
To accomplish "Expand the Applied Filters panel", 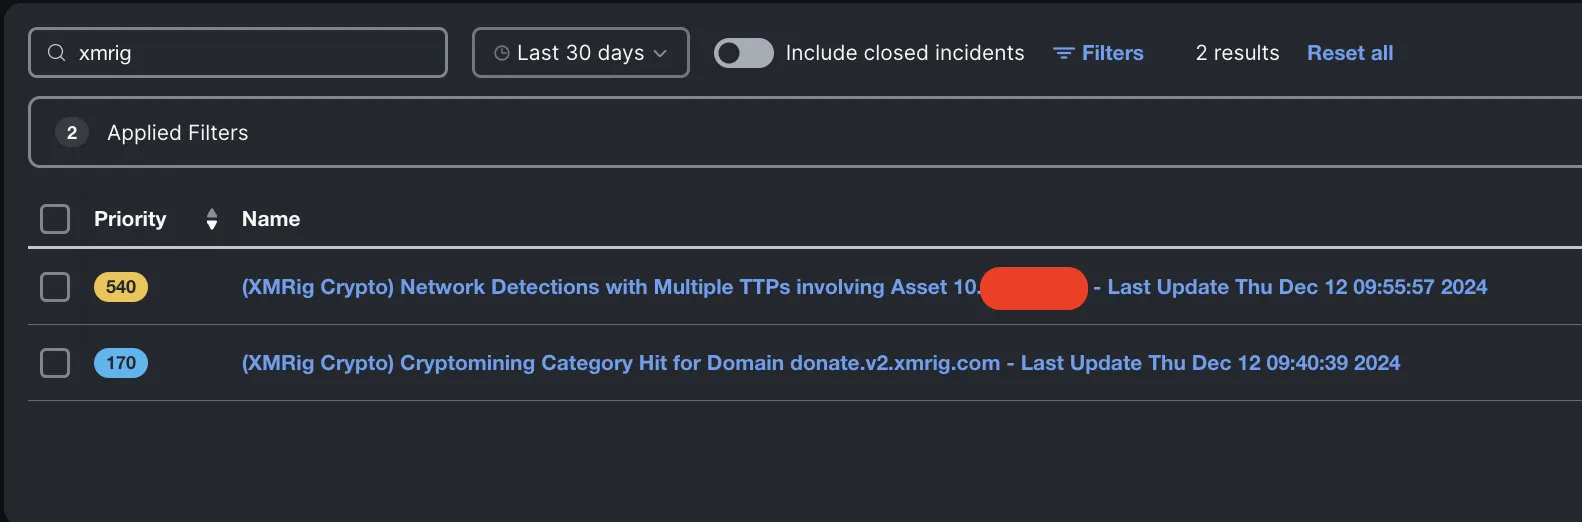I will pyautogui.click(x=178, y=133).
